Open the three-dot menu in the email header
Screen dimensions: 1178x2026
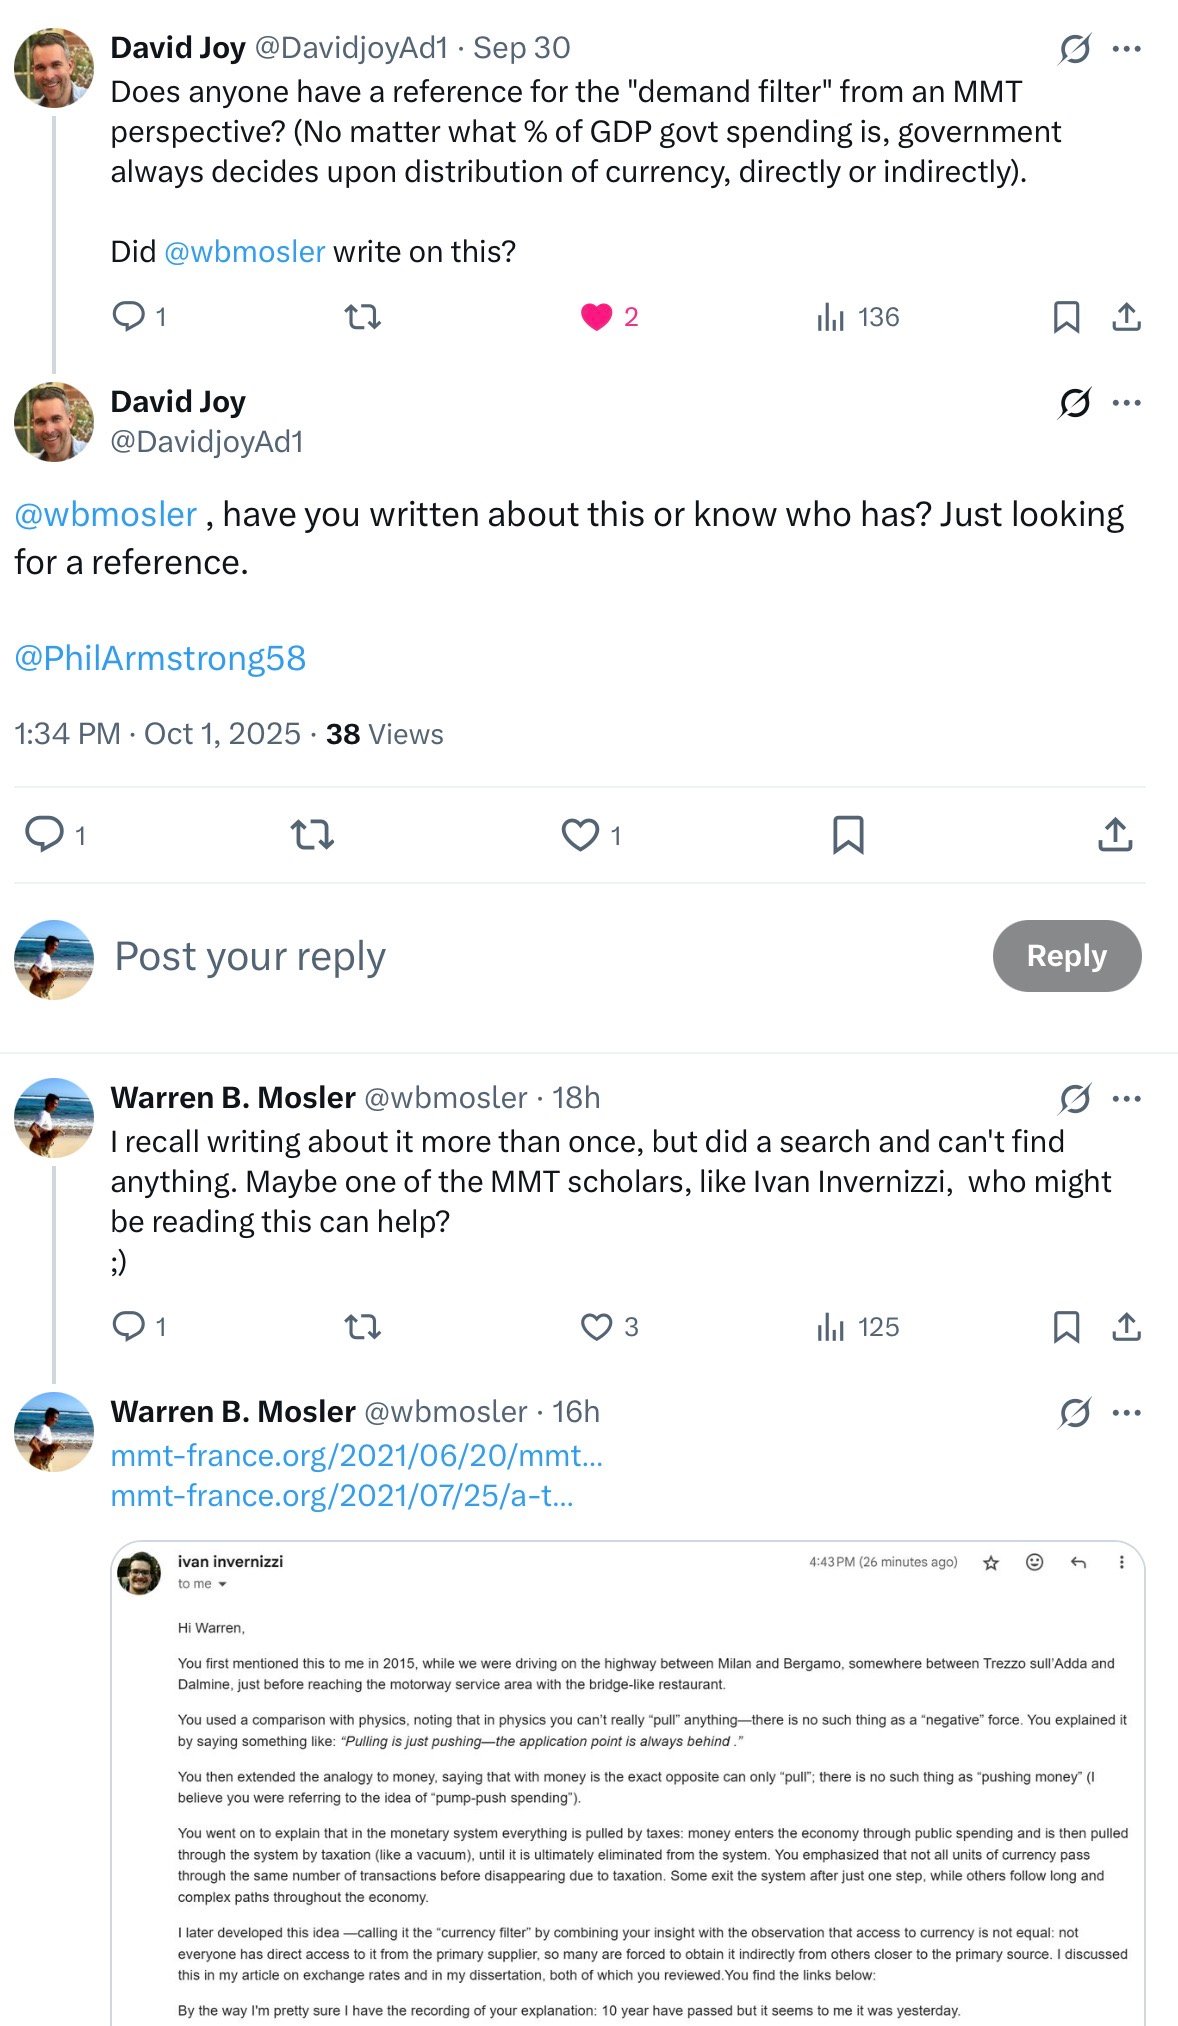(x=1122, y=1562)
